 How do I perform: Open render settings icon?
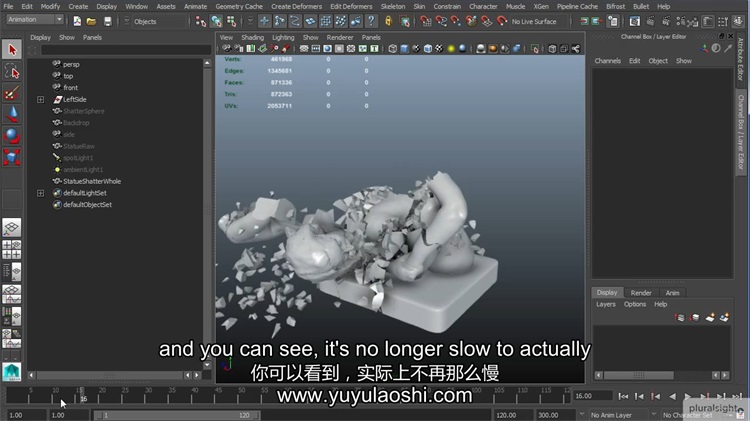coord(680,21)
